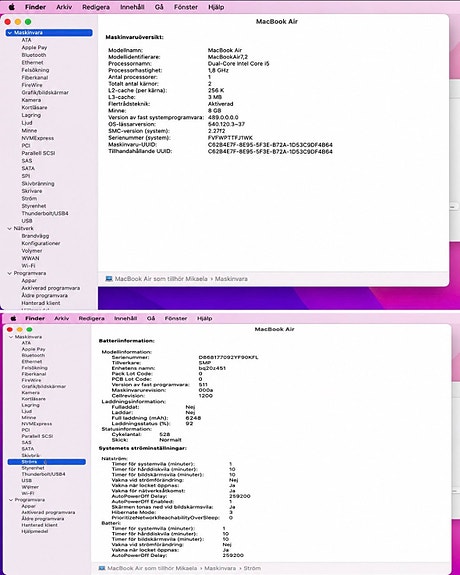Open Skivbränning in the hardware list
460x575 pixels.
tap(38, 183)
